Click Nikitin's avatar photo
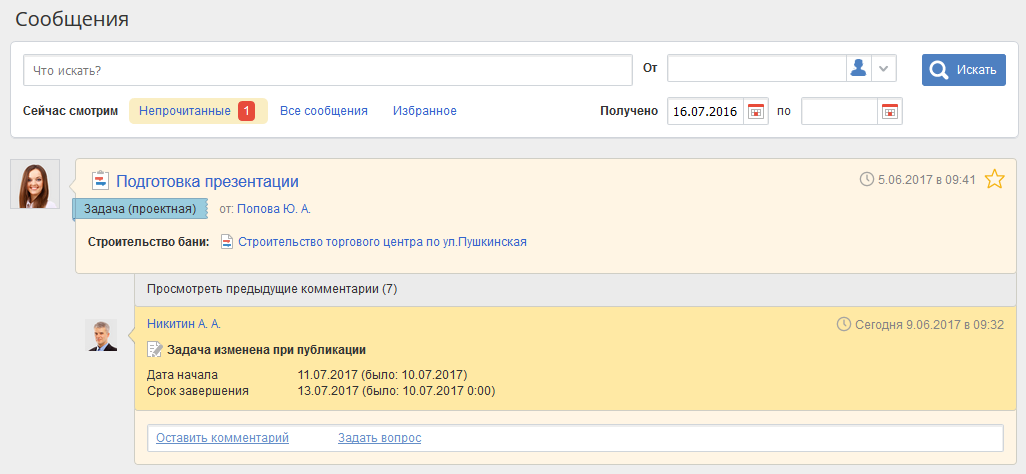The width and height of the screenshot is (1026, 474). (101, 335)
